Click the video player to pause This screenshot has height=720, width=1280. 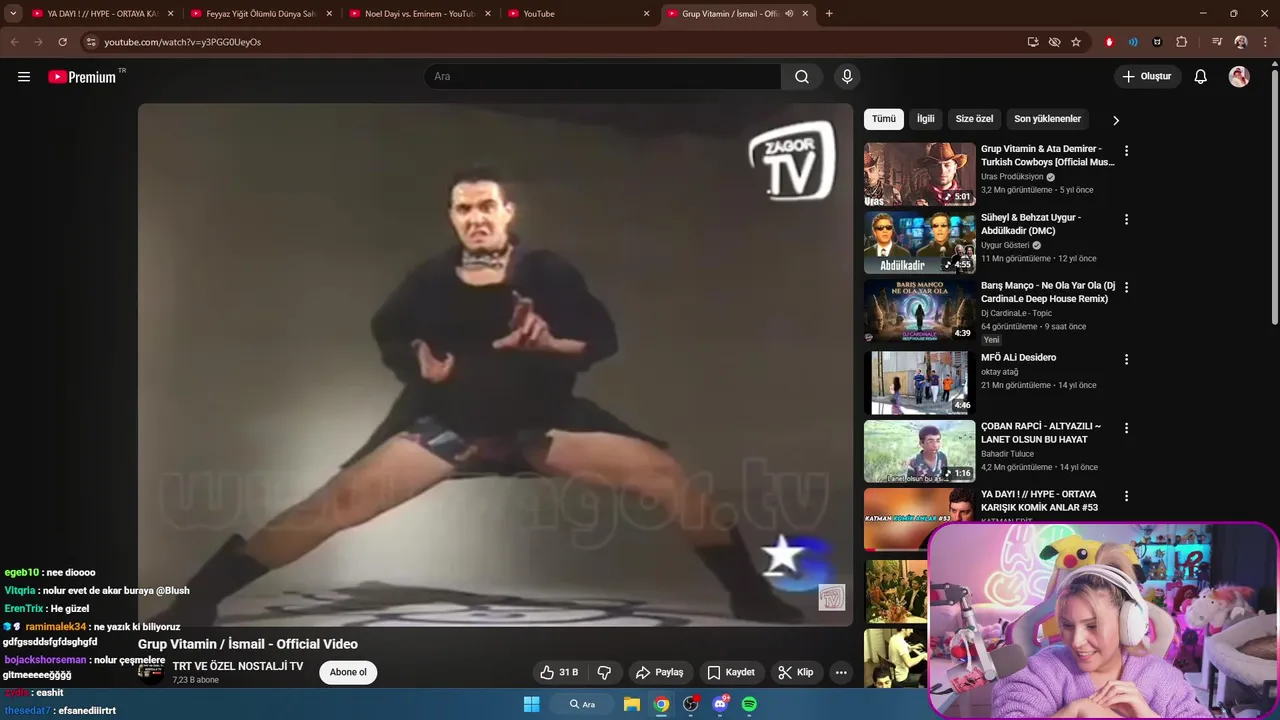(x=495, y=365)
